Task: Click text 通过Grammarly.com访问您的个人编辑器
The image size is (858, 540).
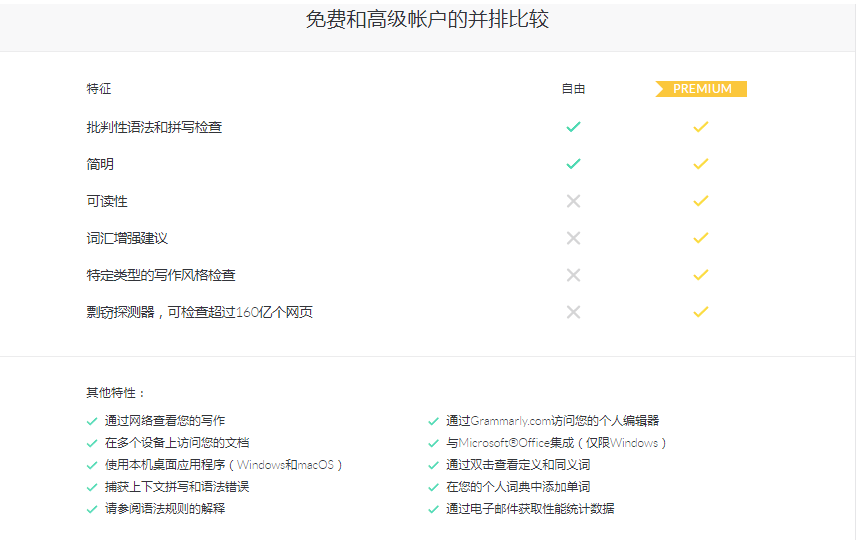Action: click(552, 421)
